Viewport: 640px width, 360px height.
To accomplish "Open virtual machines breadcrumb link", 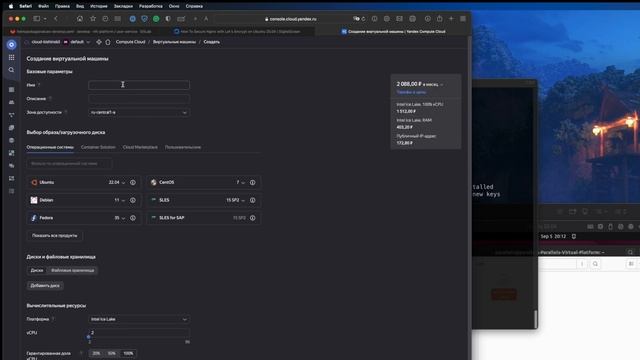I will click(174, 42).
